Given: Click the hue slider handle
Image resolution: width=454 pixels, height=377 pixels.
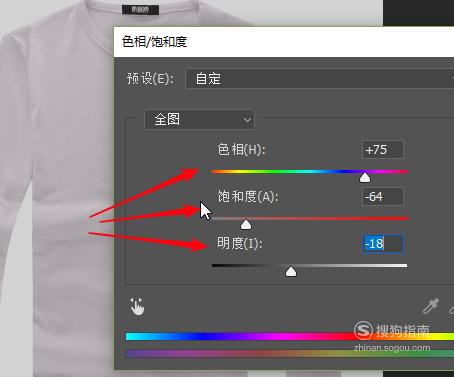Looking at the screenshot, I should pyautogui.click(x=365, y=177).
